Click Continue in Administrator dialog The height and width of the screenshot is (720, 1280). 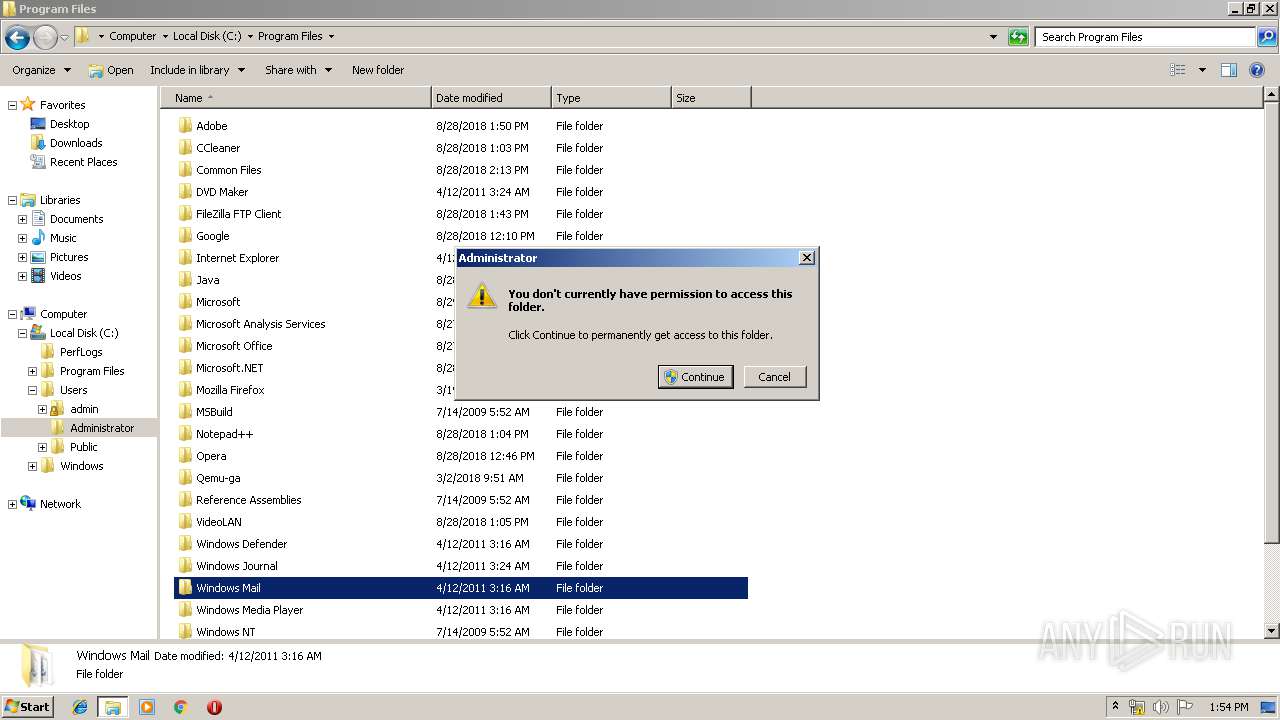(695, 377)
